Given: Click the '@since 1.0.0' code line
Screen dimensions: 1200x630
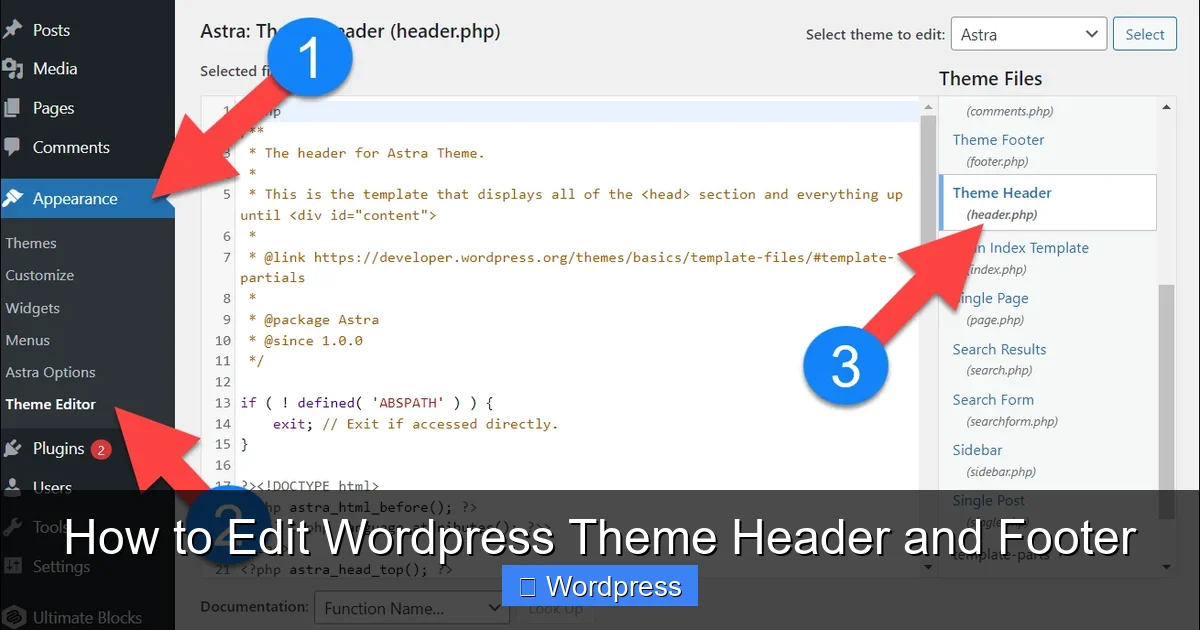Looking at the screenshot, I should pos(305,340).
